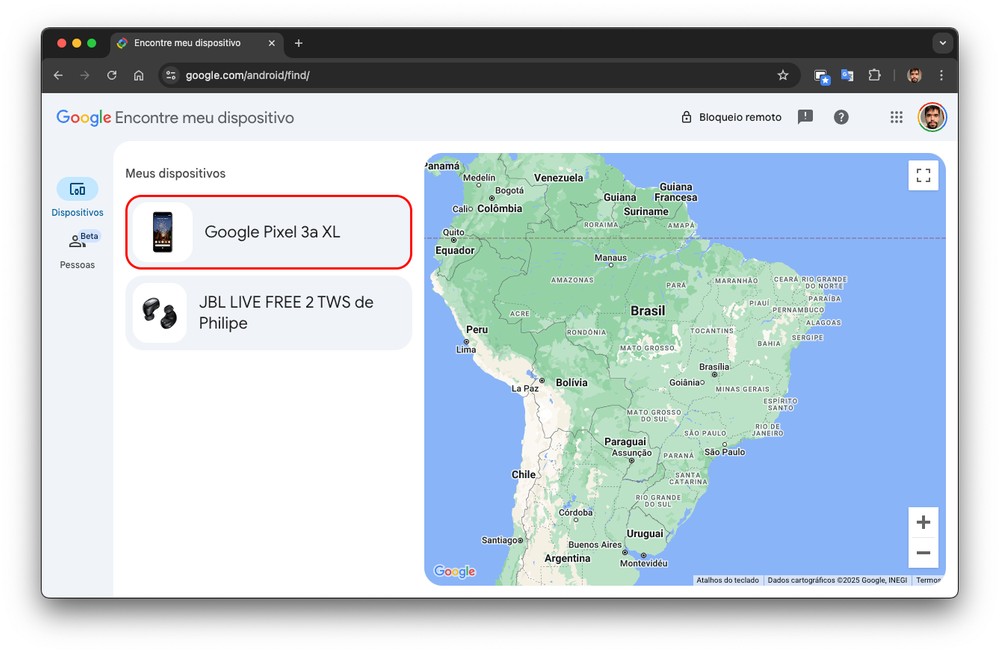This screenshot has height=653, width=1000.
Task: Open the Google account profile picture
Action: click(932, 117)
